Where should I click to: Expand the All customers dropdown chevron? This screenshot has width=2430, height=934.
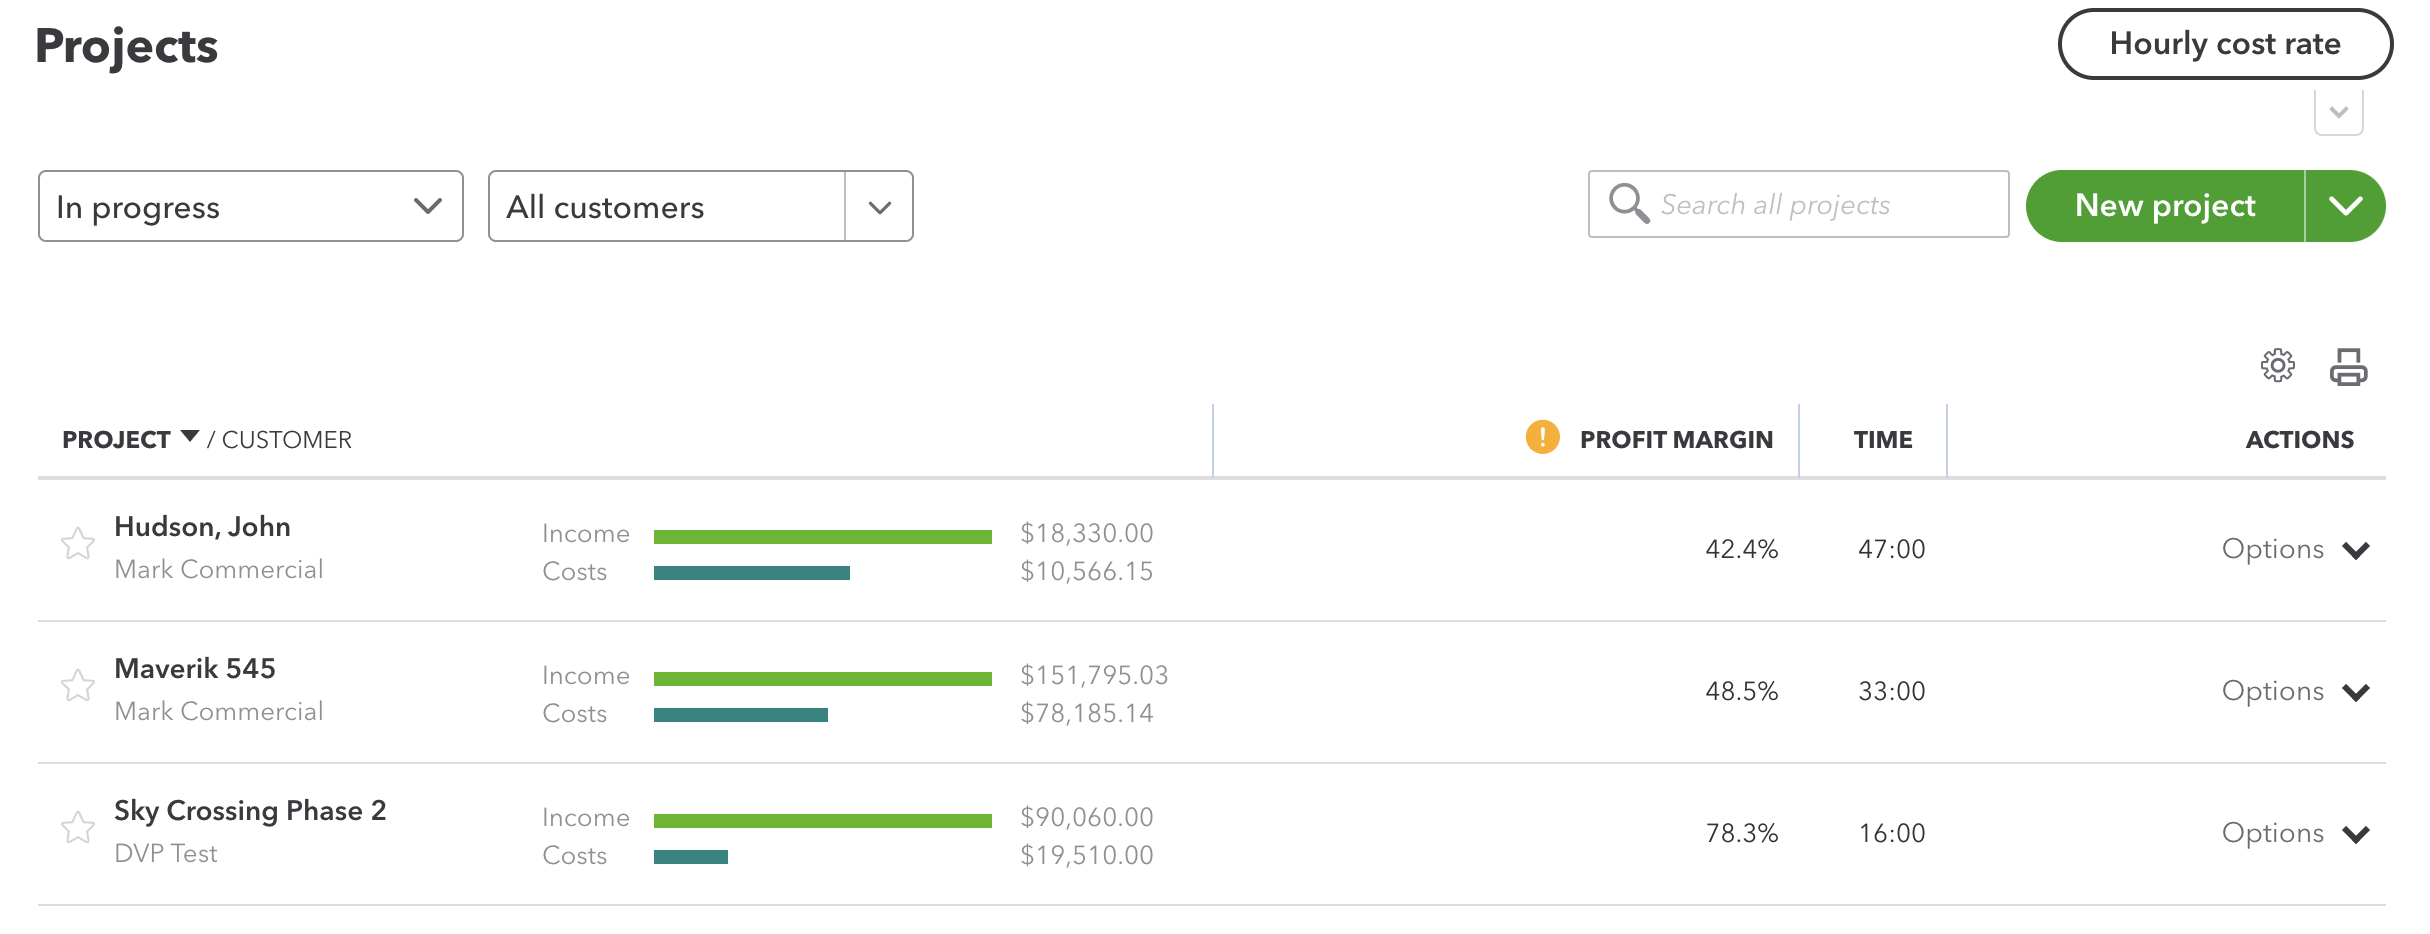pos(878,206)
